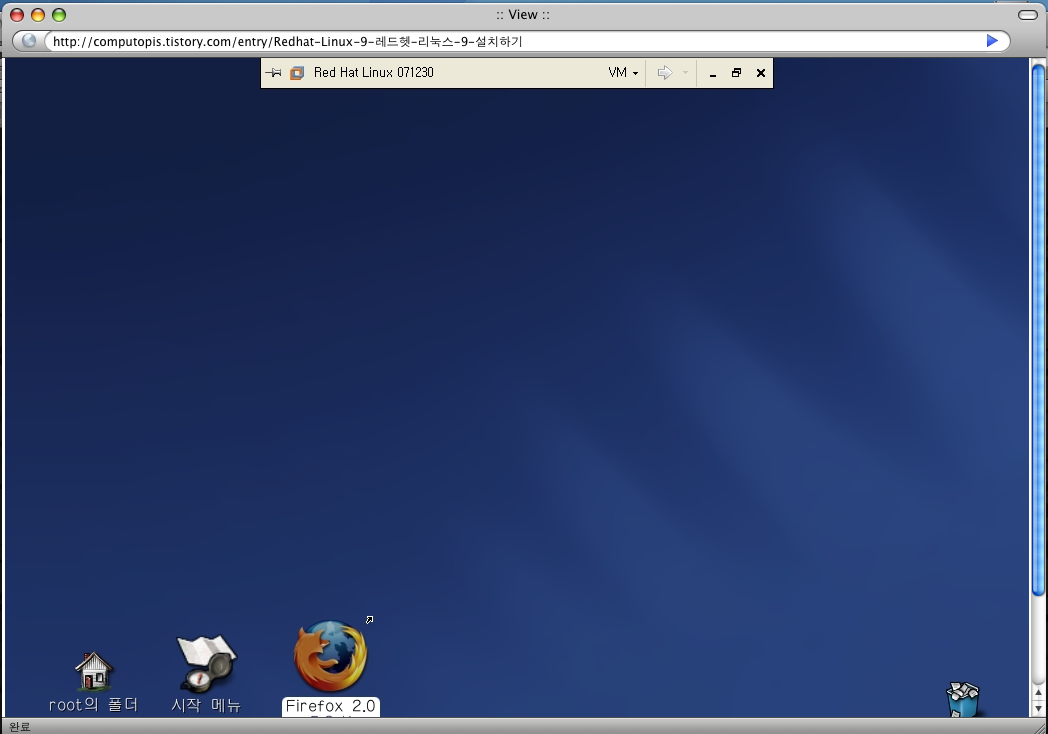Click the pushpin icon on VM toolbar
The width and height of the screenshot is (1048, 734).
tap(273, 73)
